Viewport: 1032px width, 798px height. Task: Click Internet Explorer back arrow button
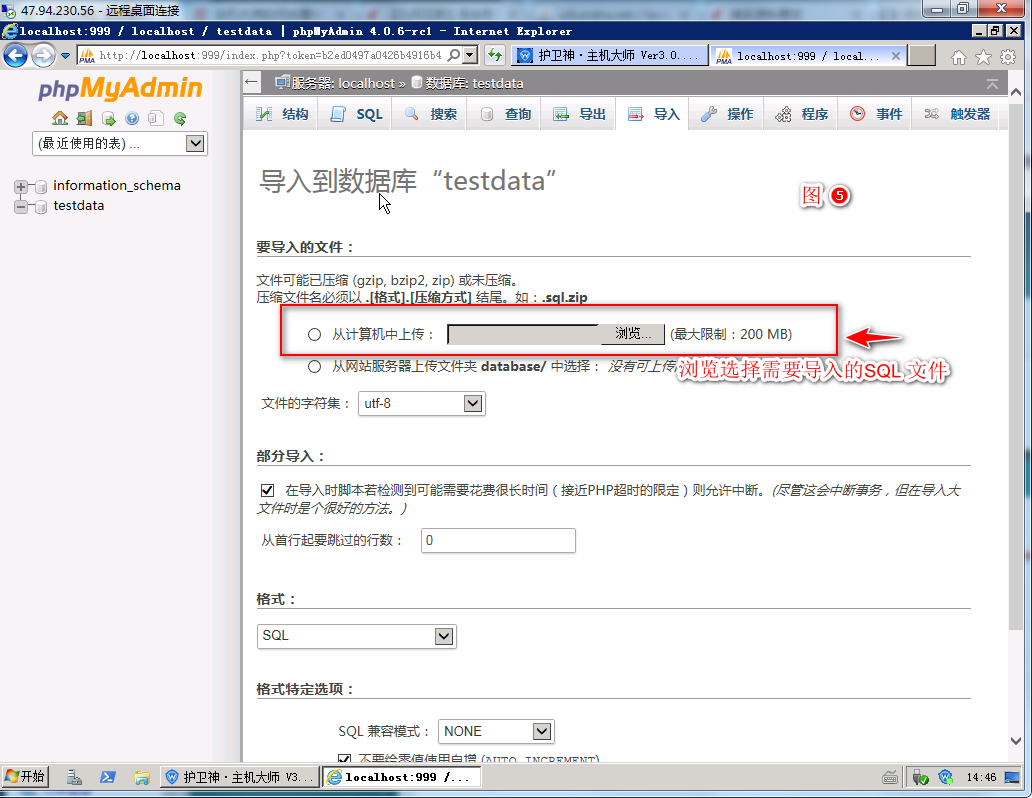(16, 56)
